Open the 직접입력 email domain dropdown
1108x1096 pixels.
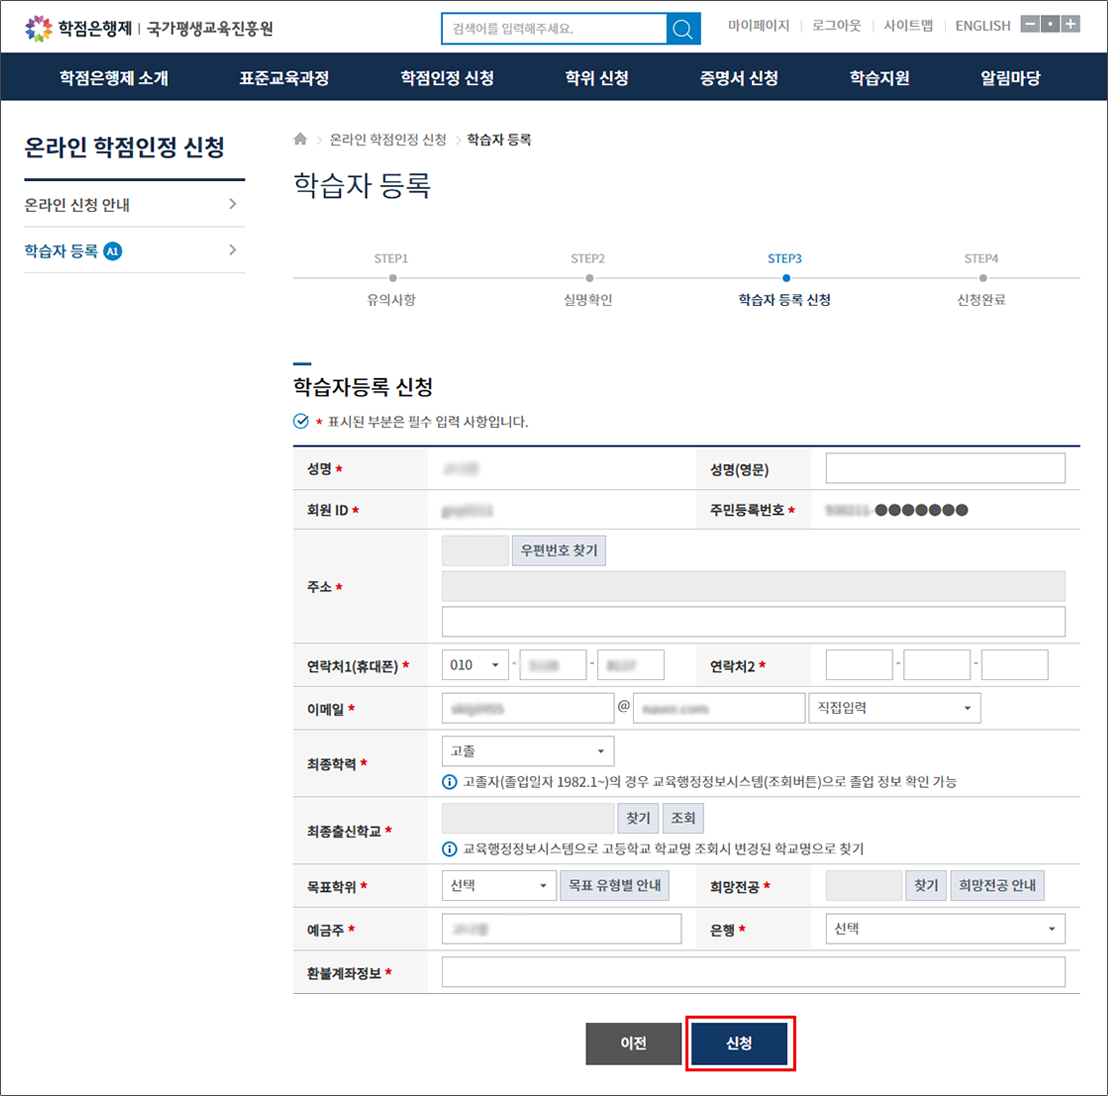coord(893,708)
